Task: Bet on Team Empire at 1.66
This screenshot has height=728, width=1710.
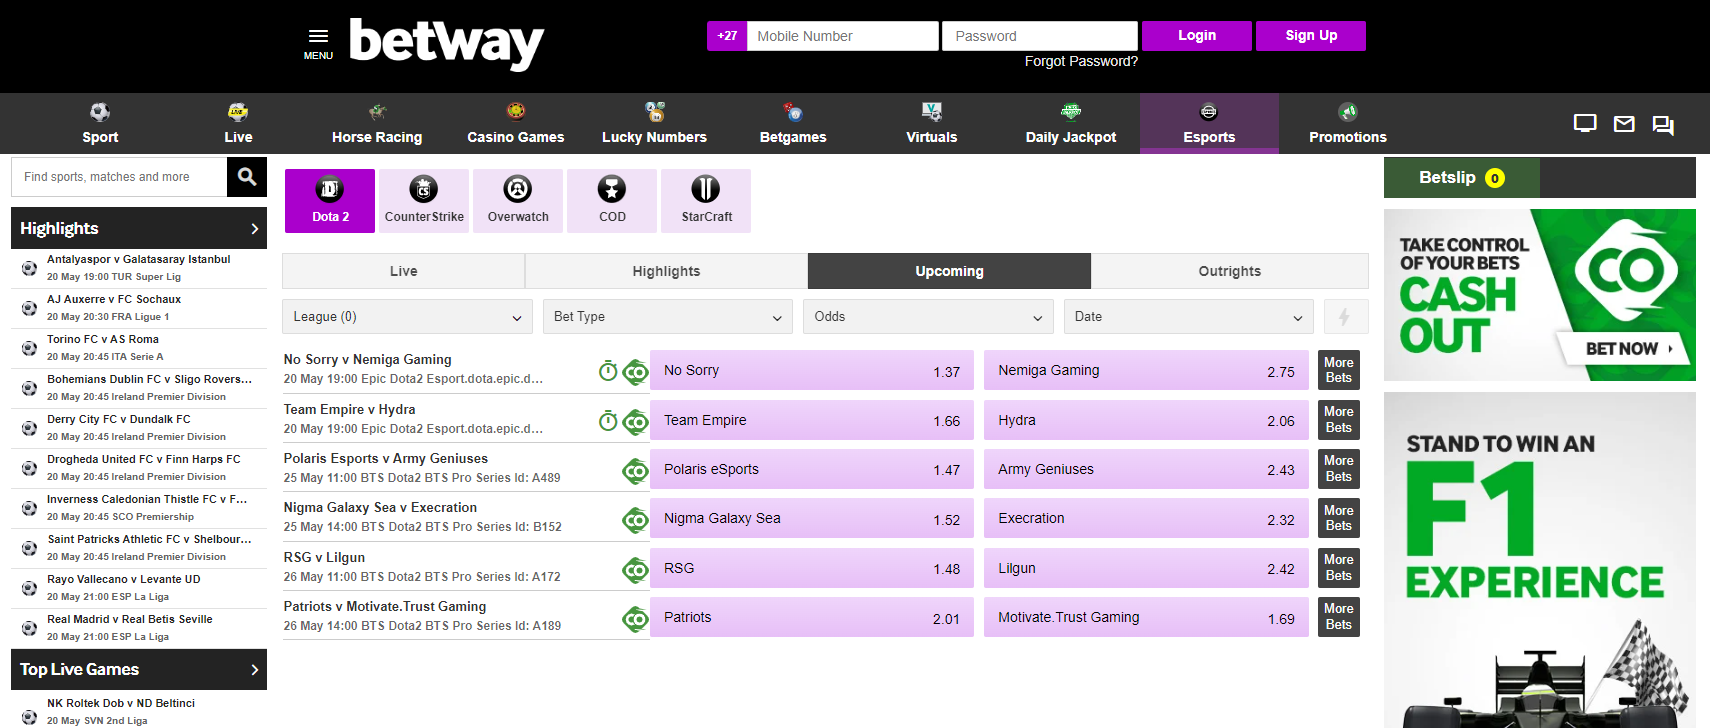Action: pos(812,421)
